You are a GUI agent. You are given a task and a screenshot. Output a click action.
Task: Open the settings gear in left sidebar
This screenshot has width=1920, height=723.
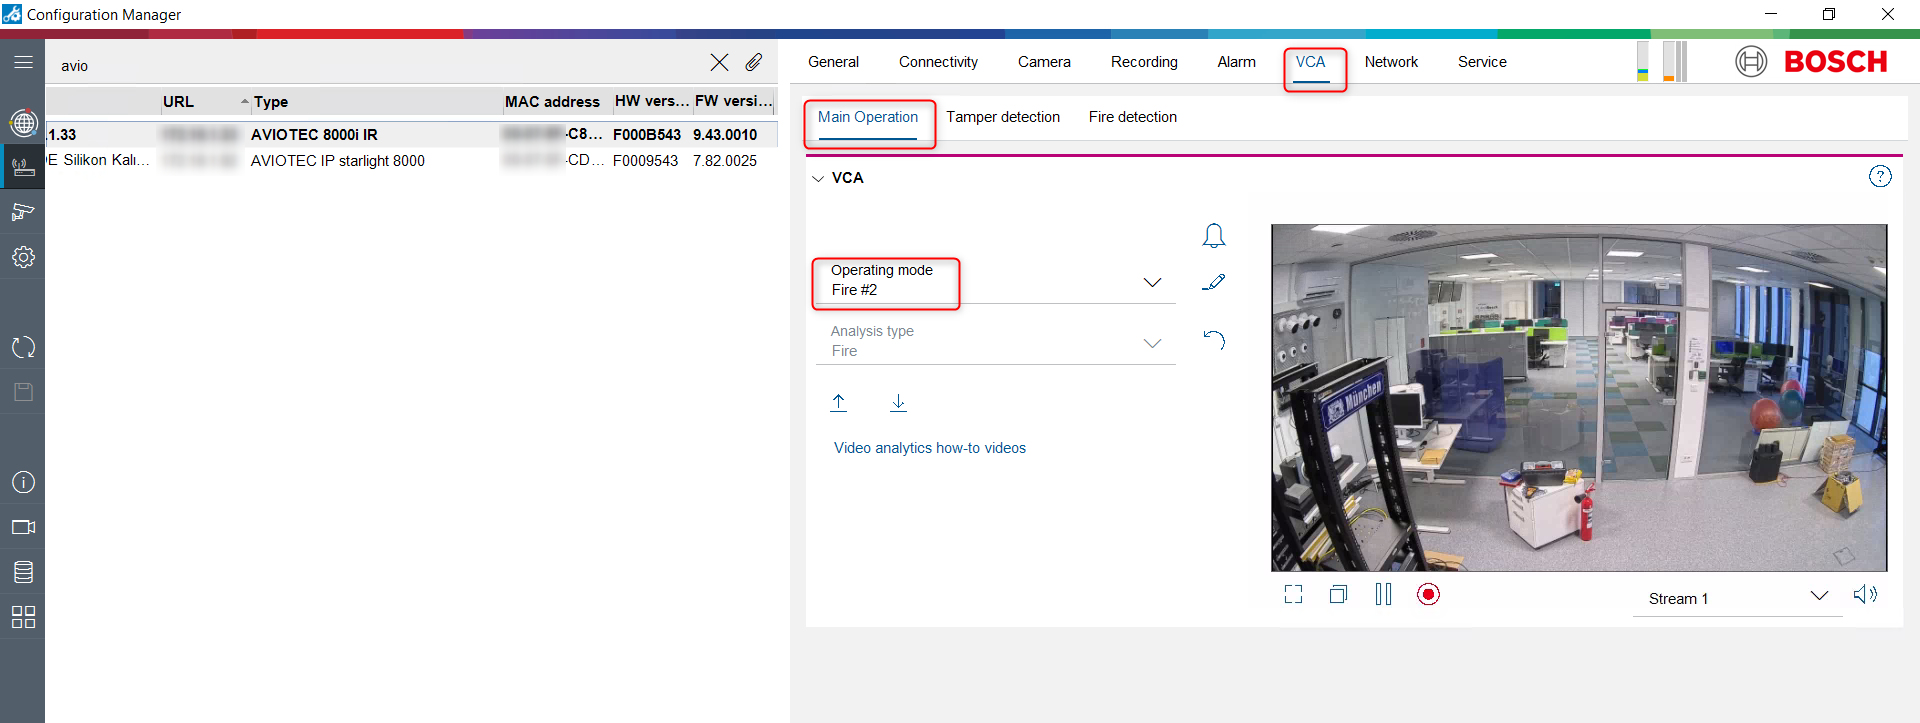pyautogui.click(x=23, y=257)
